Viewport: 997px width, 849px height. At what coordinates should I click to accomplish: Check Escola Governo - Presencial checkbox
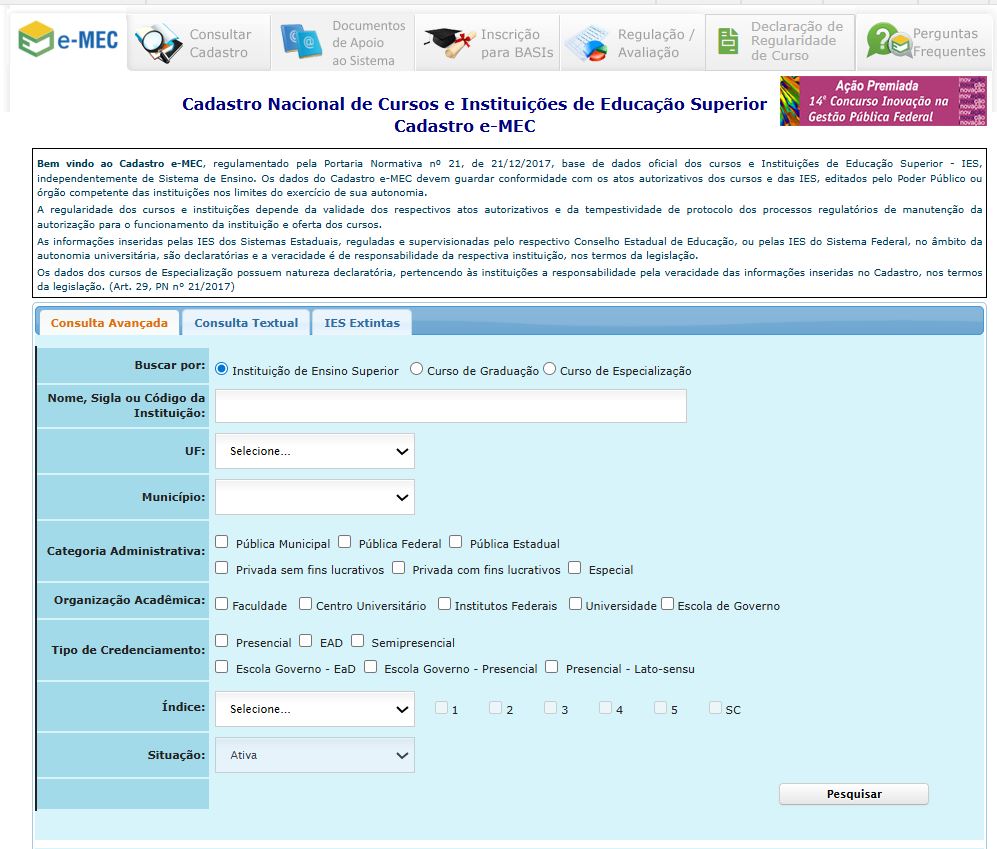pyautogui.click(x=371, y=667)
